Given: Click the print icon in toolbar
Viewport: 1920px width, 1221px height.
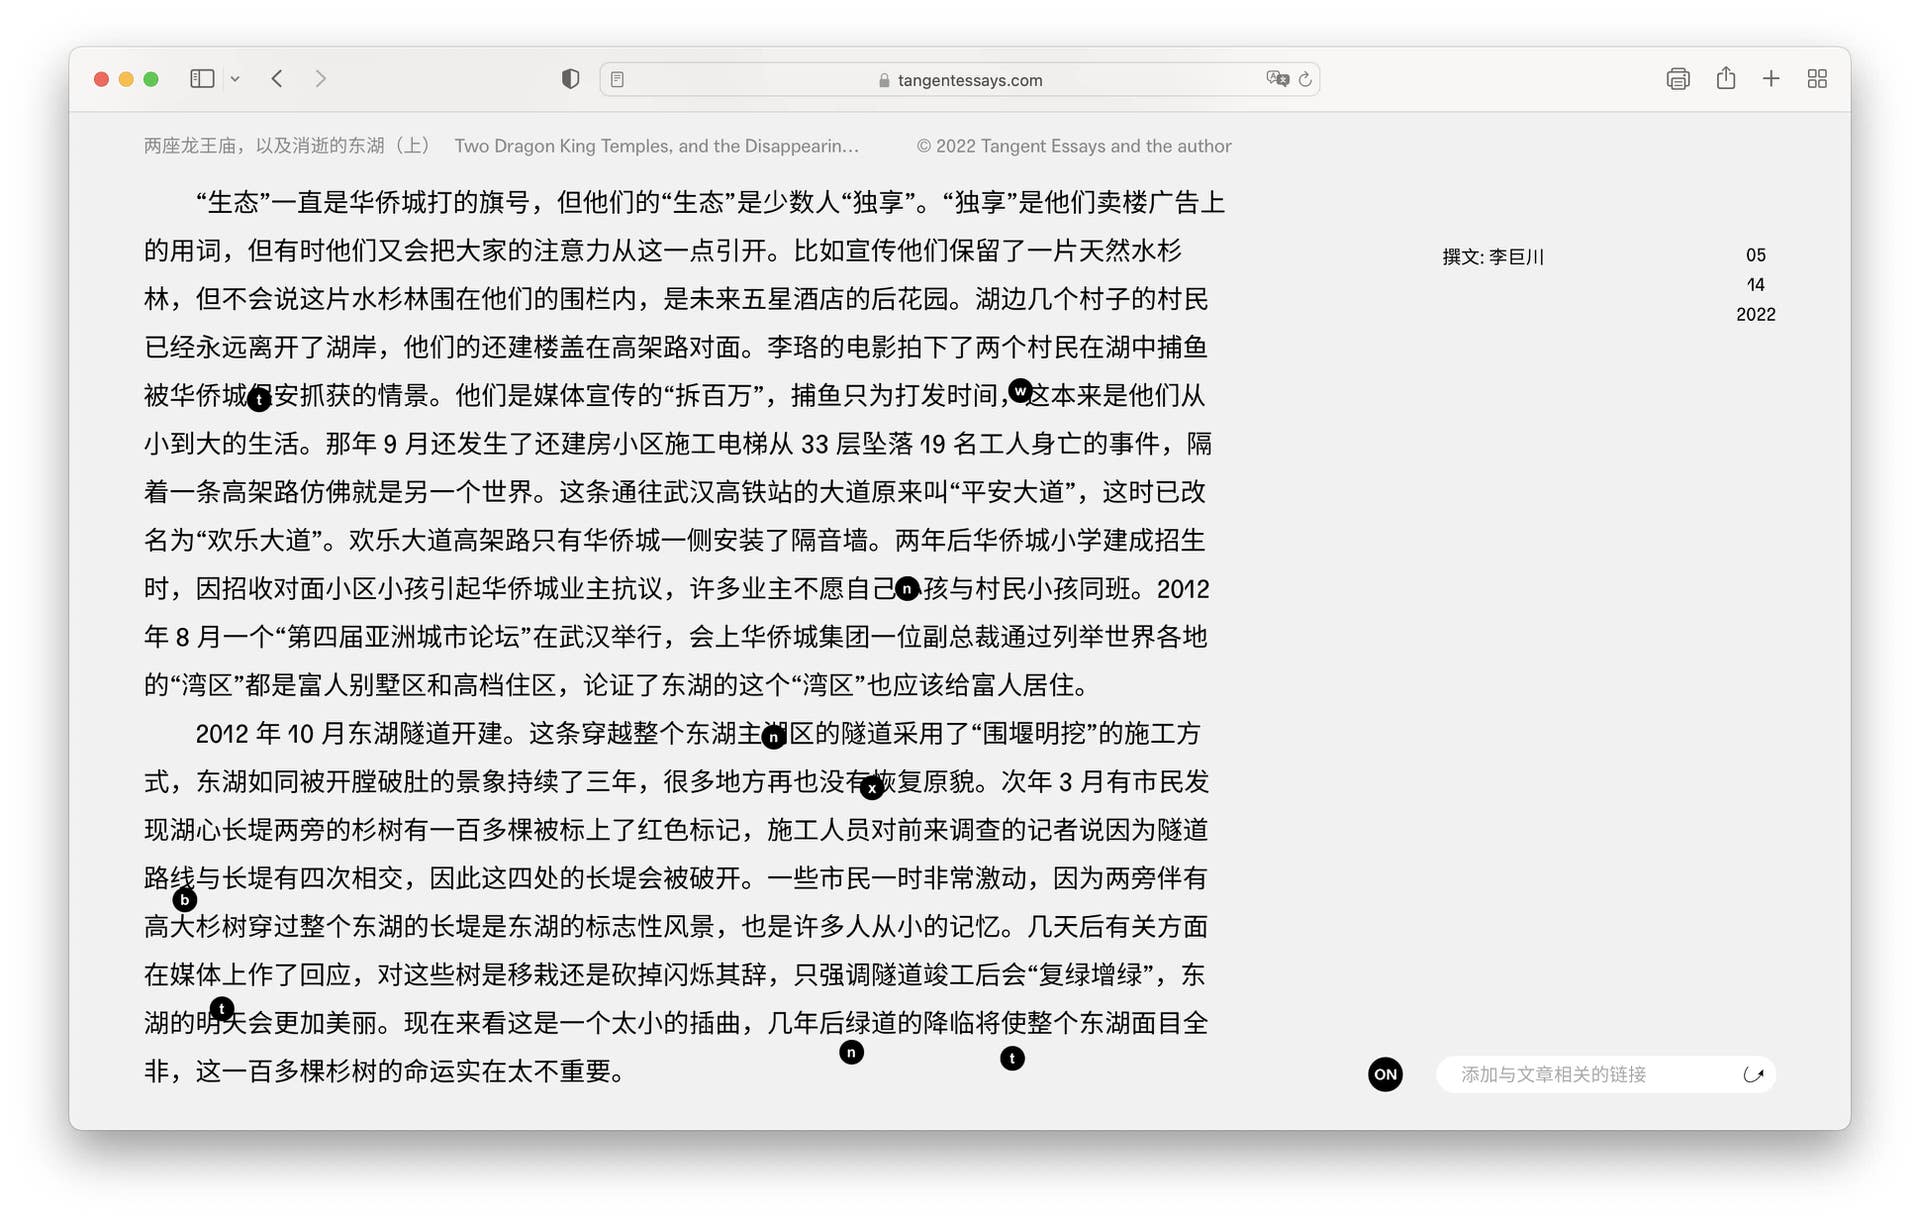Looking at the screenshot, I should point(1677,79).
